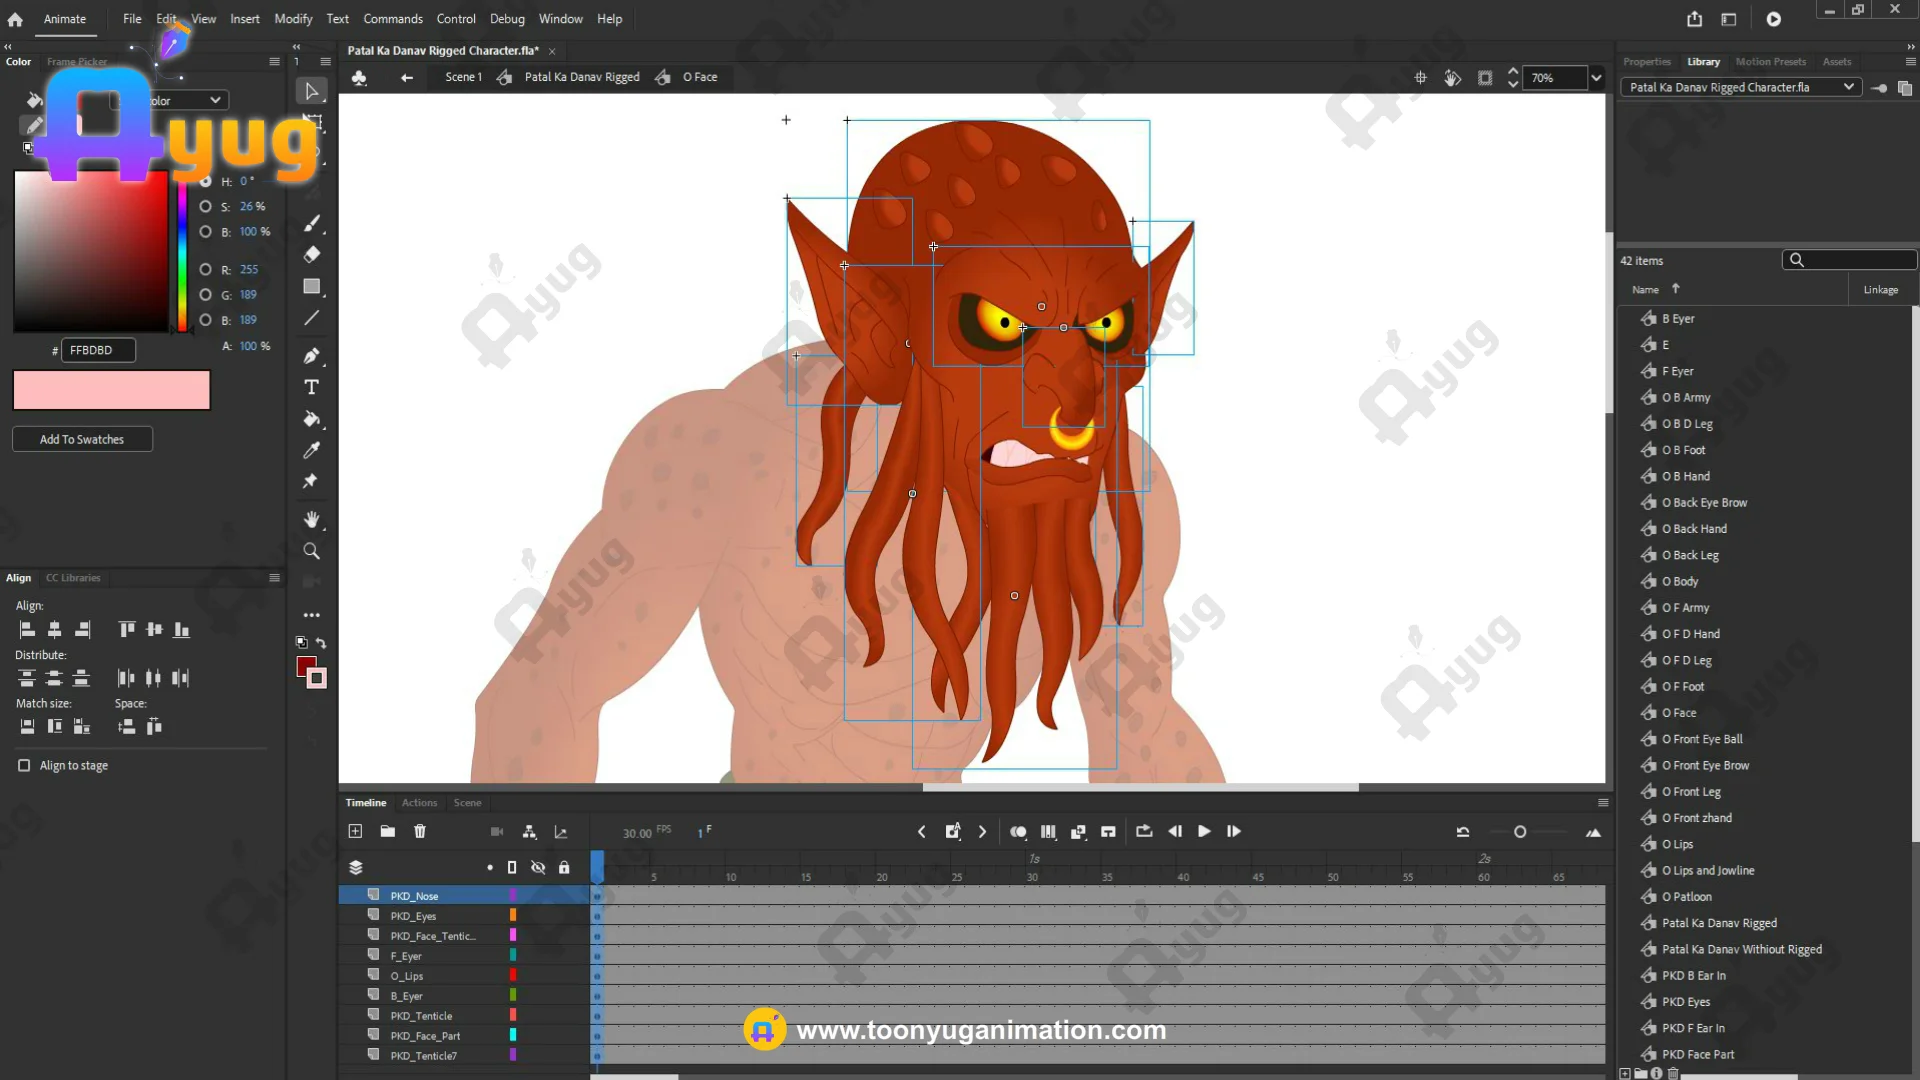
Task: Select the Zoom magnifier tool
Action: click(311, 551)
